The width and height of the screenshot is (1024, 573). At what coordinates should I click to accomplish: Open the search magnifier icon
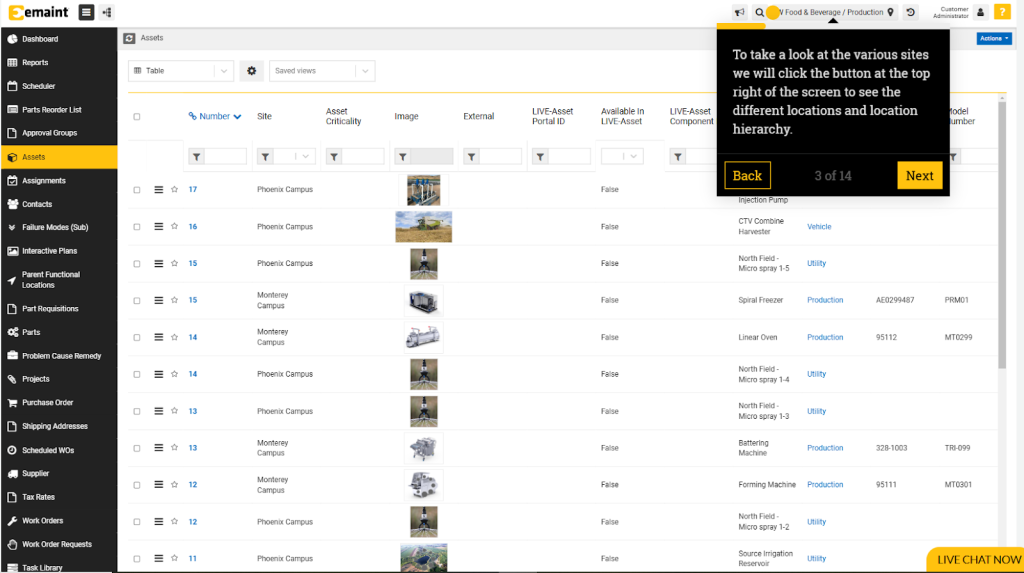click(x=759, y=13)
